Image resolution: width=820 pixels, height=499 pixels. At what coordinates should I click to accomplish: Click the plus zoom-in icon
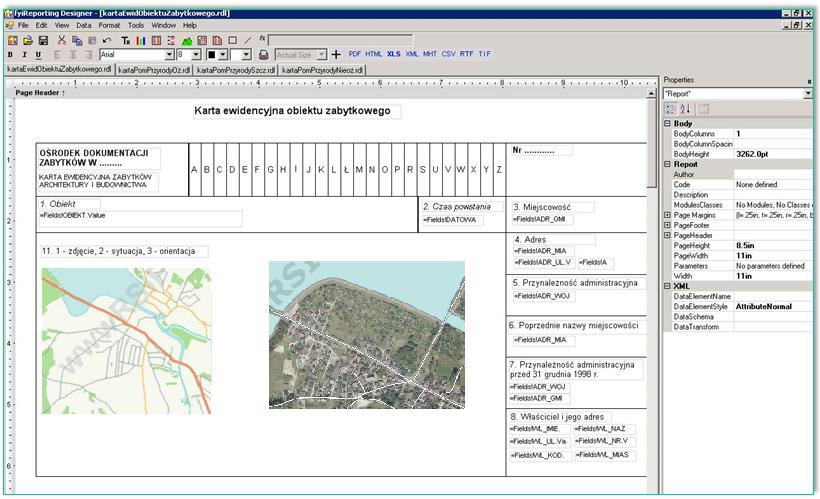[336, 54]
